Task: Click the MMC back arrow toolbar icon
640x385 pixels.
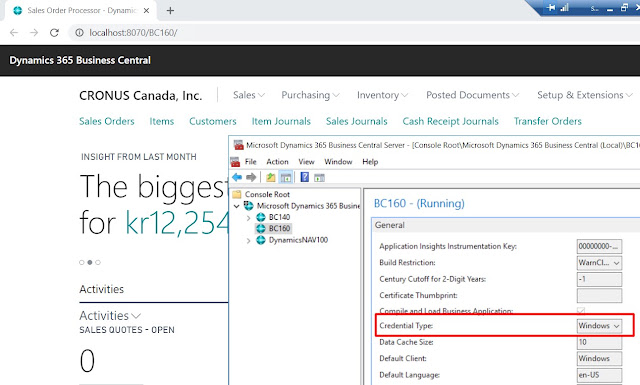Action: pos(237,177)
